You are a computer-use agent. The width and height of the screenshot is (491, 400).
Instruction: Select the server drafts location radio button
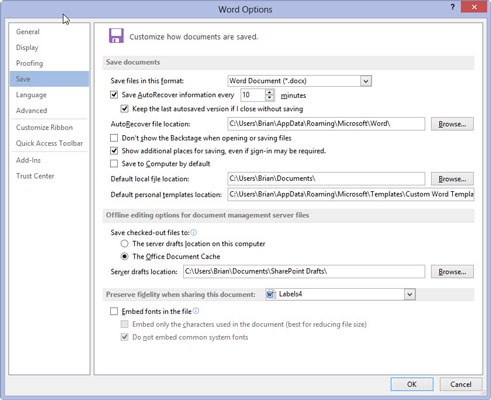tap(124, 244)
